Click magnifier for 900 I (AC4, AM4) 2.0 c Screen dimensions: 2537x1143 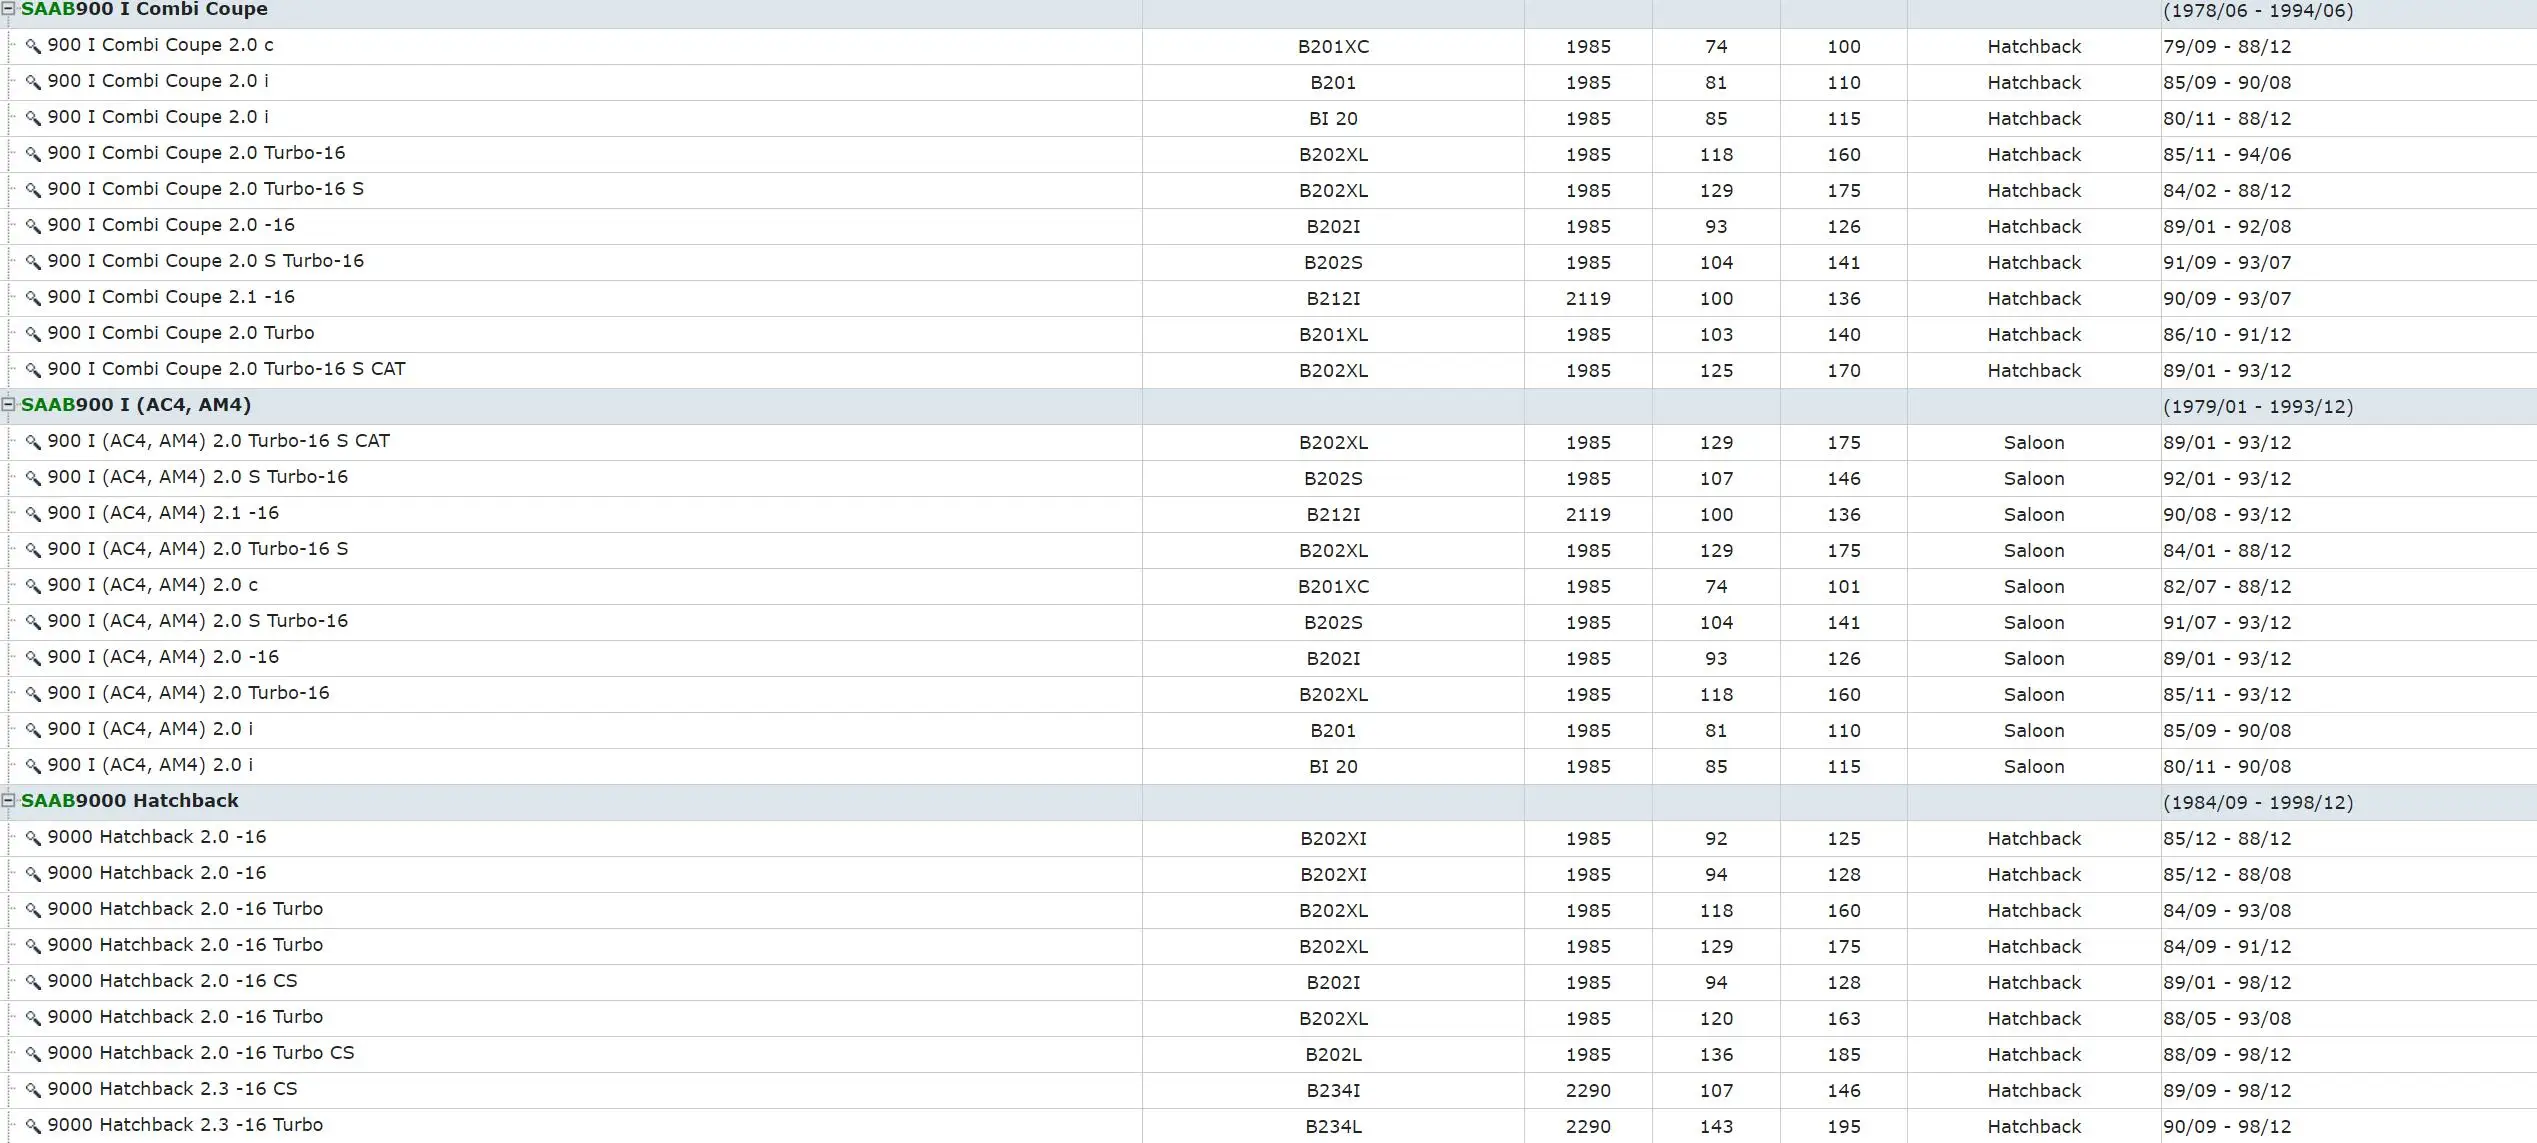tap(33, 587)
